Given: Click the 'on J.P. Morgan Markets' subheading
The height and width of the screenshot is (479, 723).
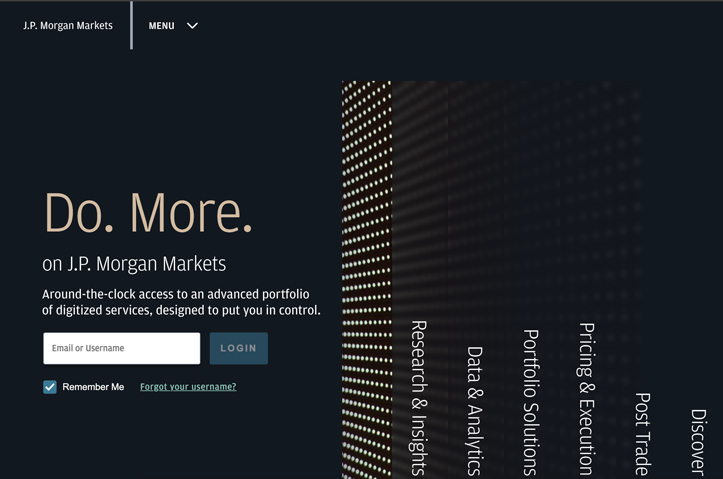Looking at the screenshot, I should [134, 264].
